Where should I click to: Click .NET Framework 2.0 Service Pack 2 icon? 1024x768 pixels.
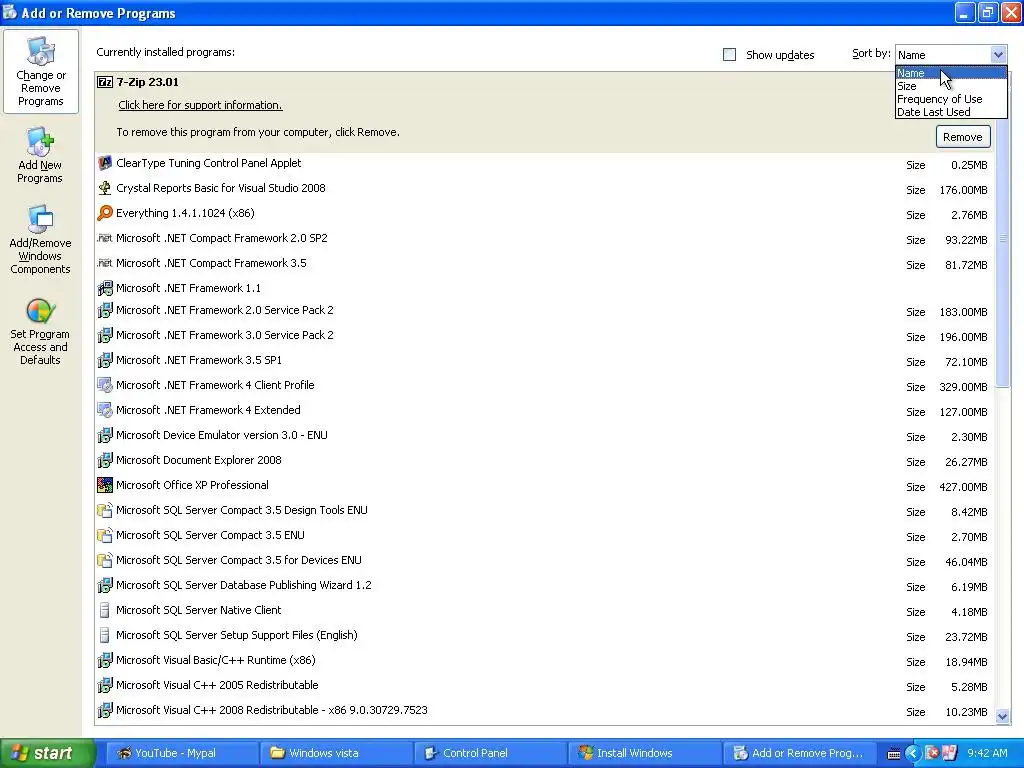coord(104,310)
